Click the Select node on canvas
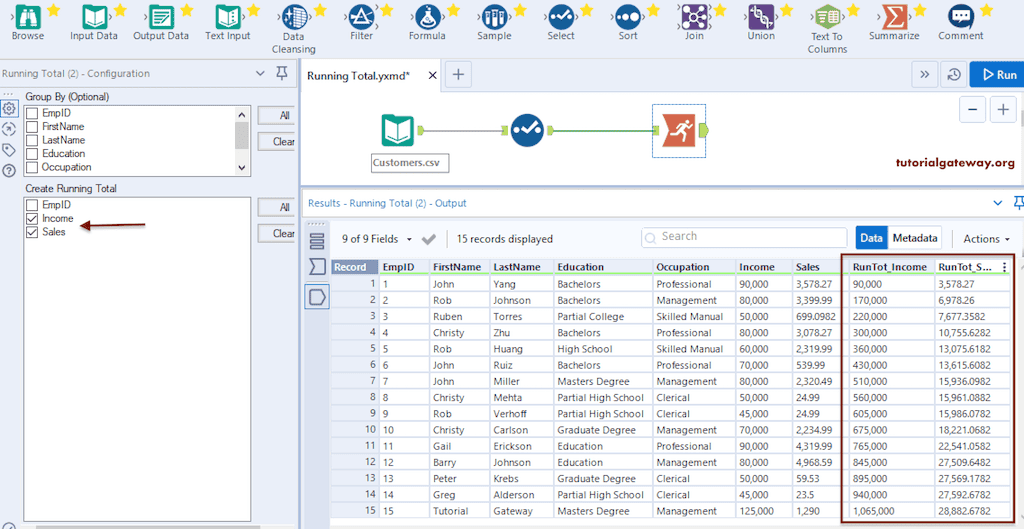 pyautogui.click(x=527, y=131)
